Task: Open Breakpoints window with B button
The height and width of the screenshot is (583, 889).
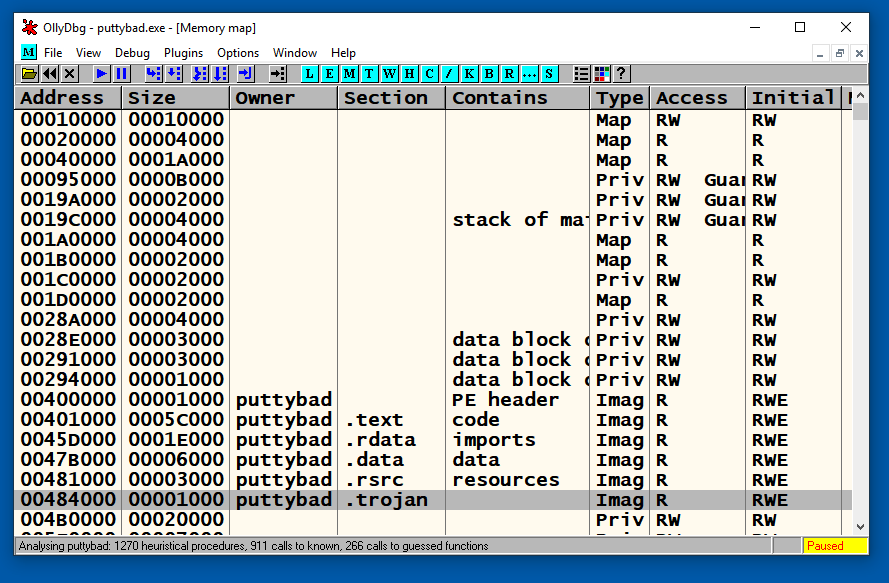Action: pos(489,74)
